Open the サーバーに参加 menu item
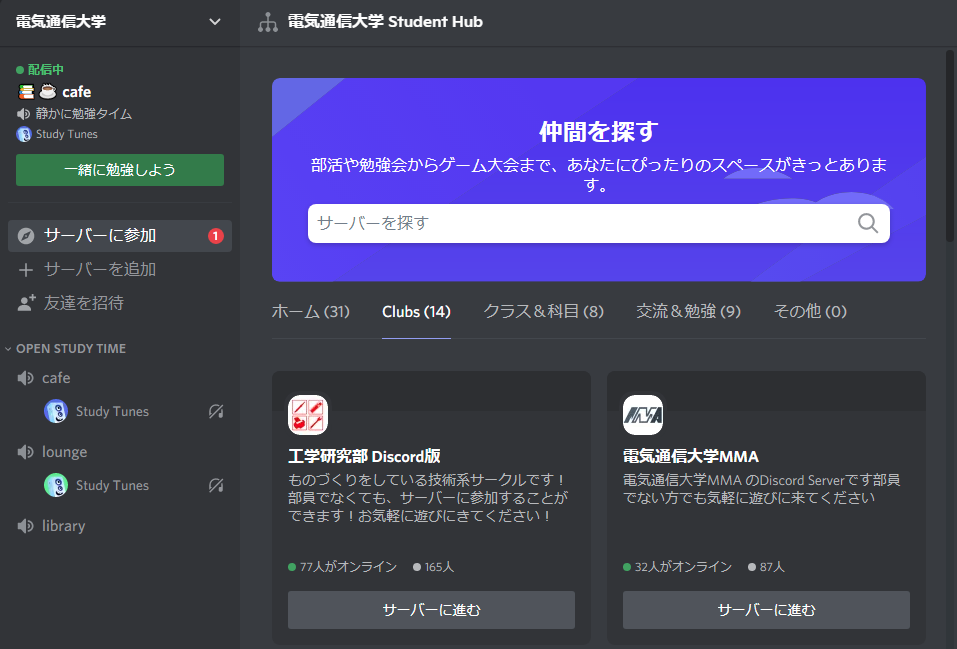 120,236
